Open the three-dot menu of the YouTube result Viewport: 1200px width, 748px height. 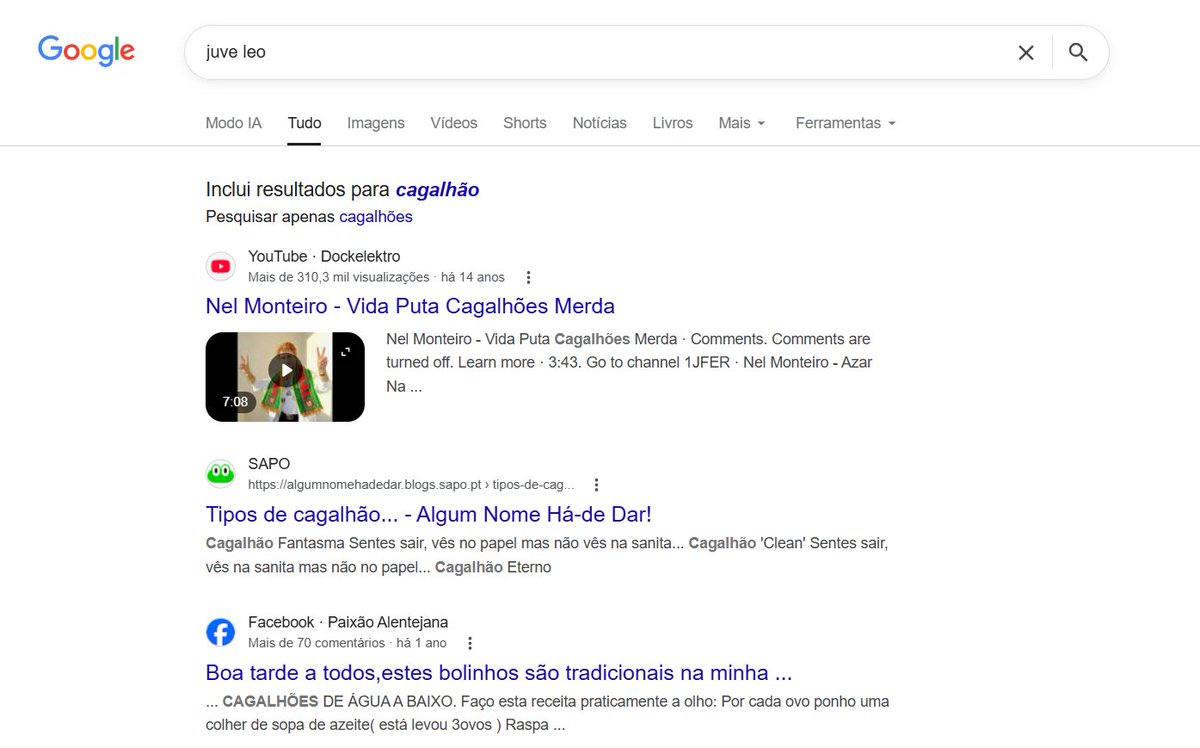coord(528,277)
